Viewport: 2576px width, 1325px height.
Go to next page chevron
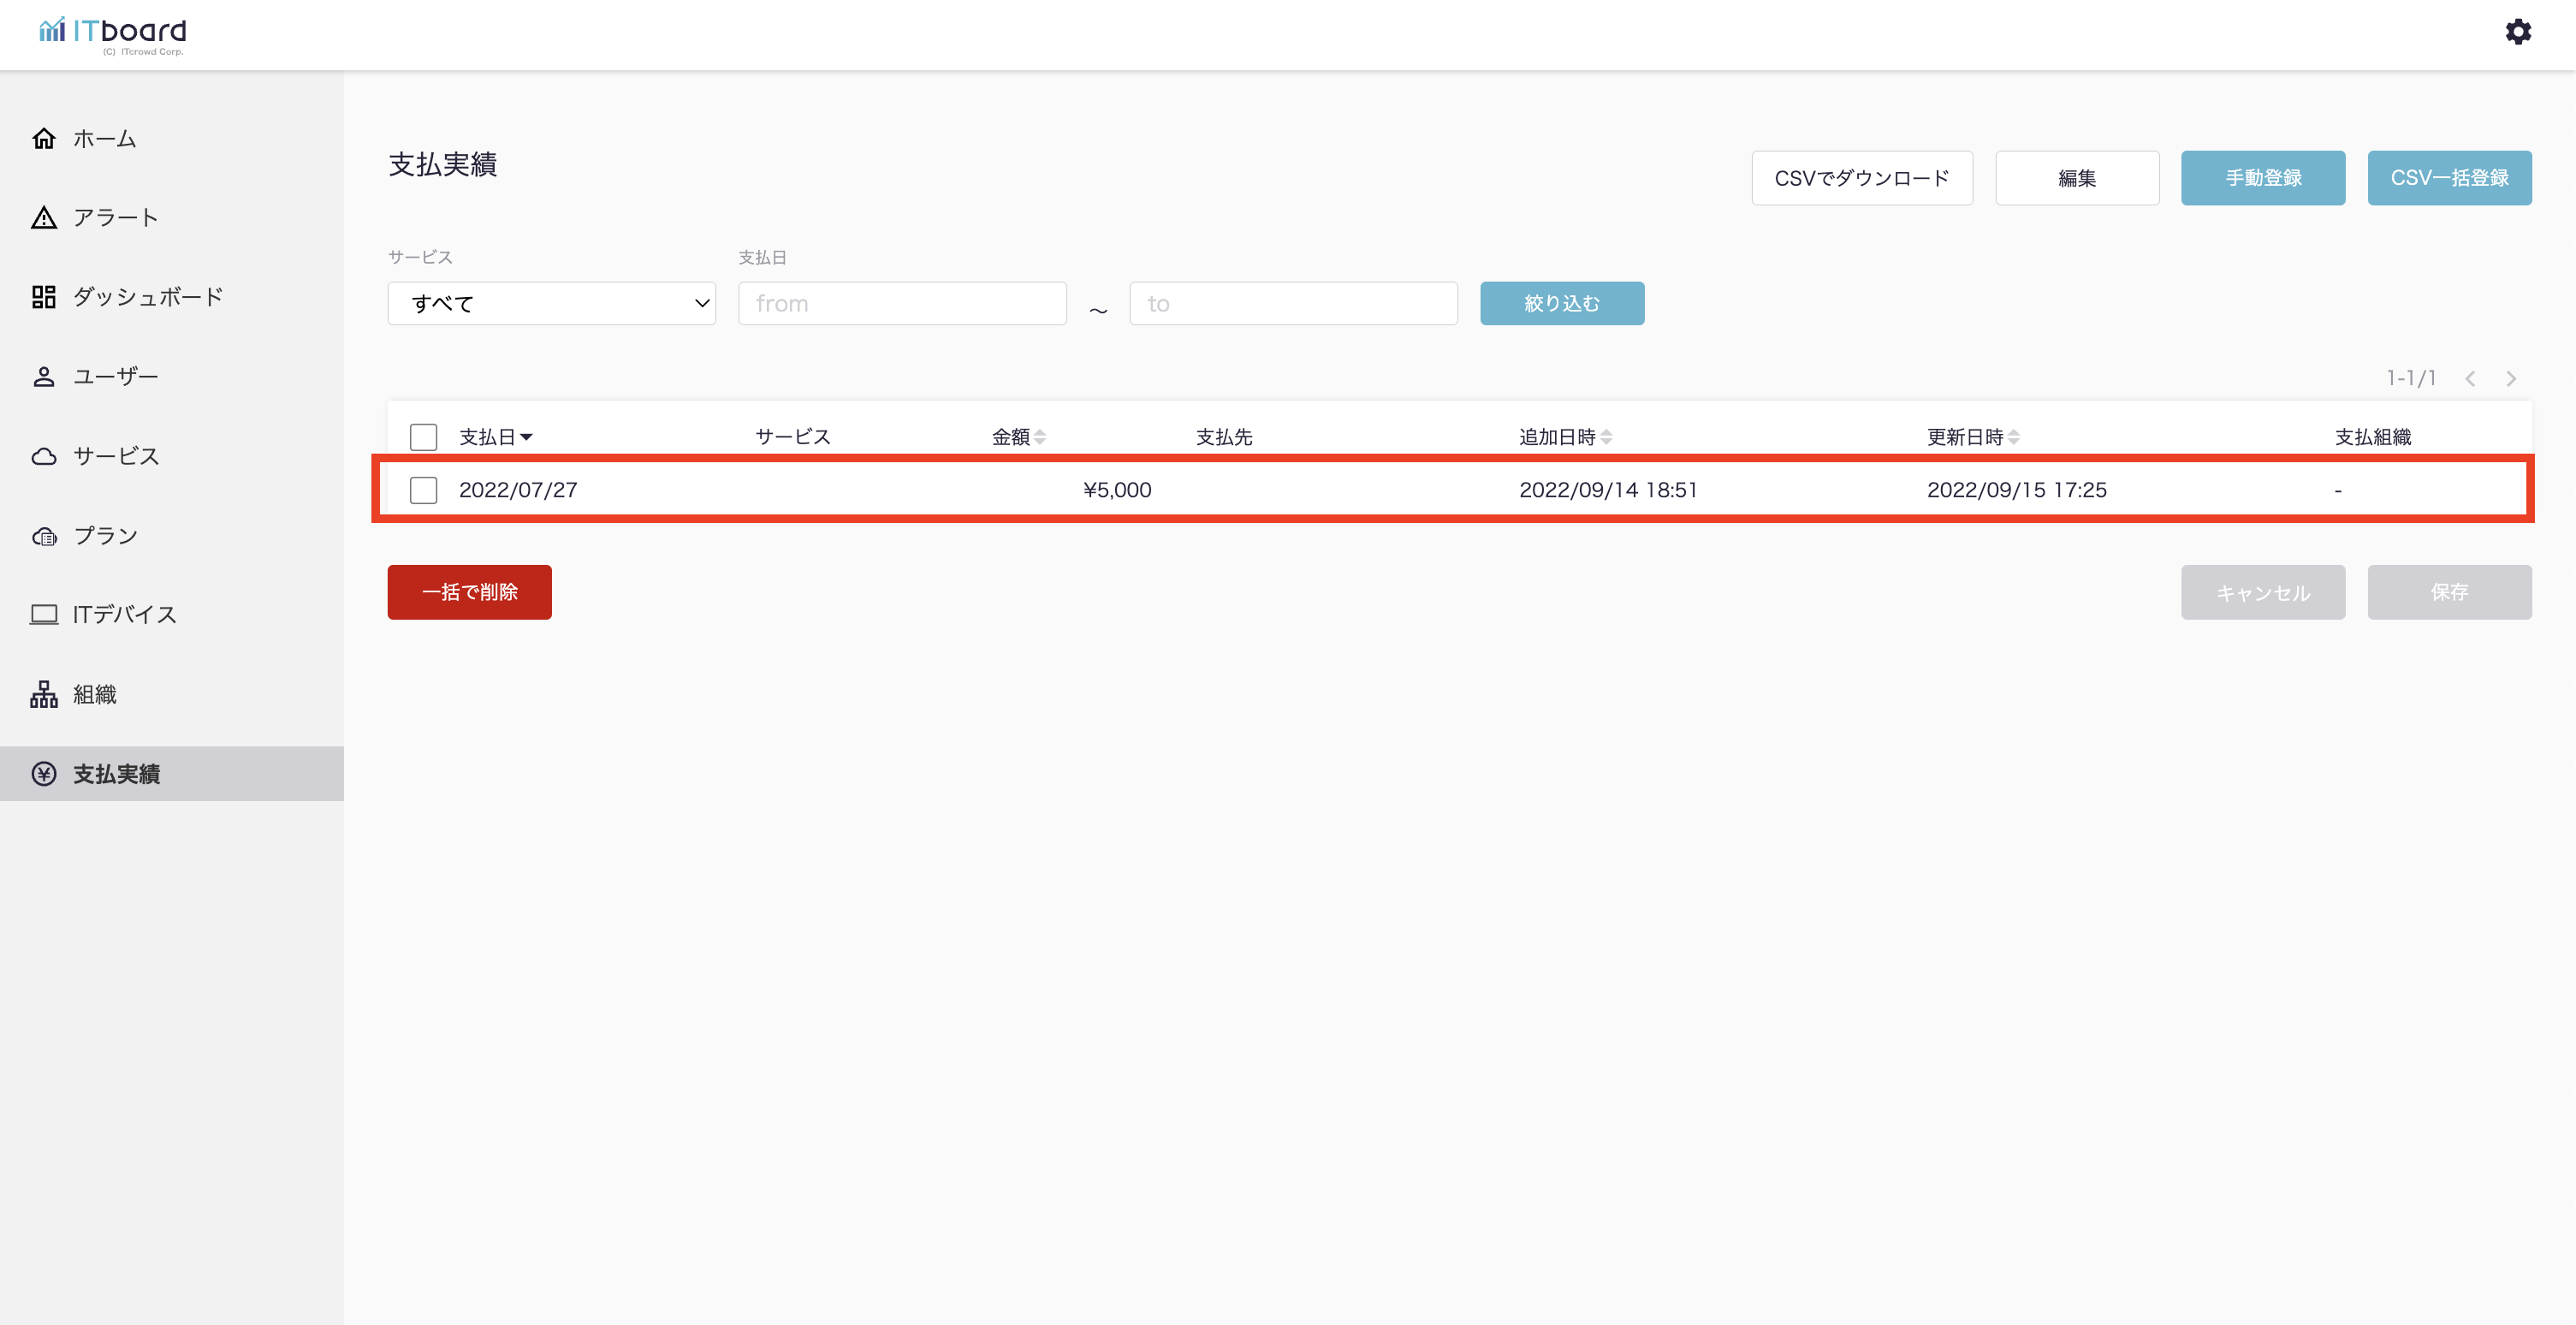[2510, 378]
